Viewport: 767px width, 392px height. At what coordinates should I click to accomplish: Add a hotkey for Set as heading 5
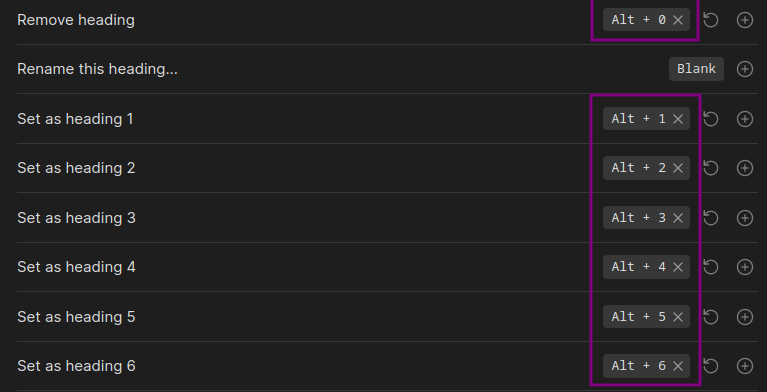(x=744, y=317)
